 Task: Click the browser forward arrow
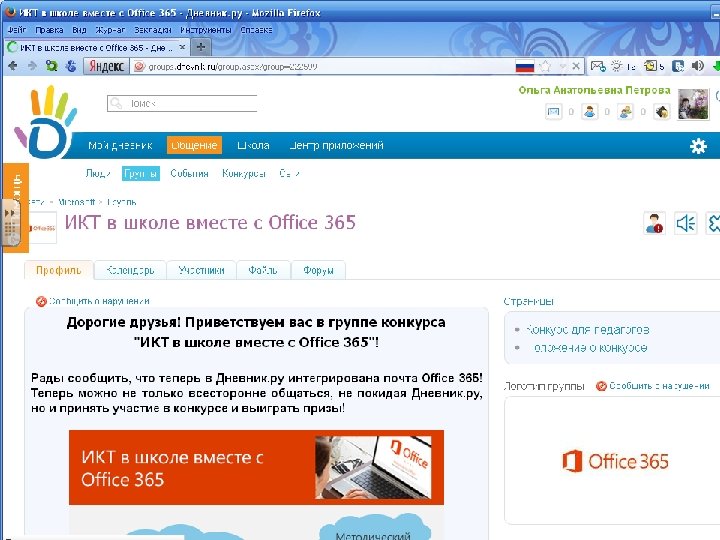click(x=32, y=66)
